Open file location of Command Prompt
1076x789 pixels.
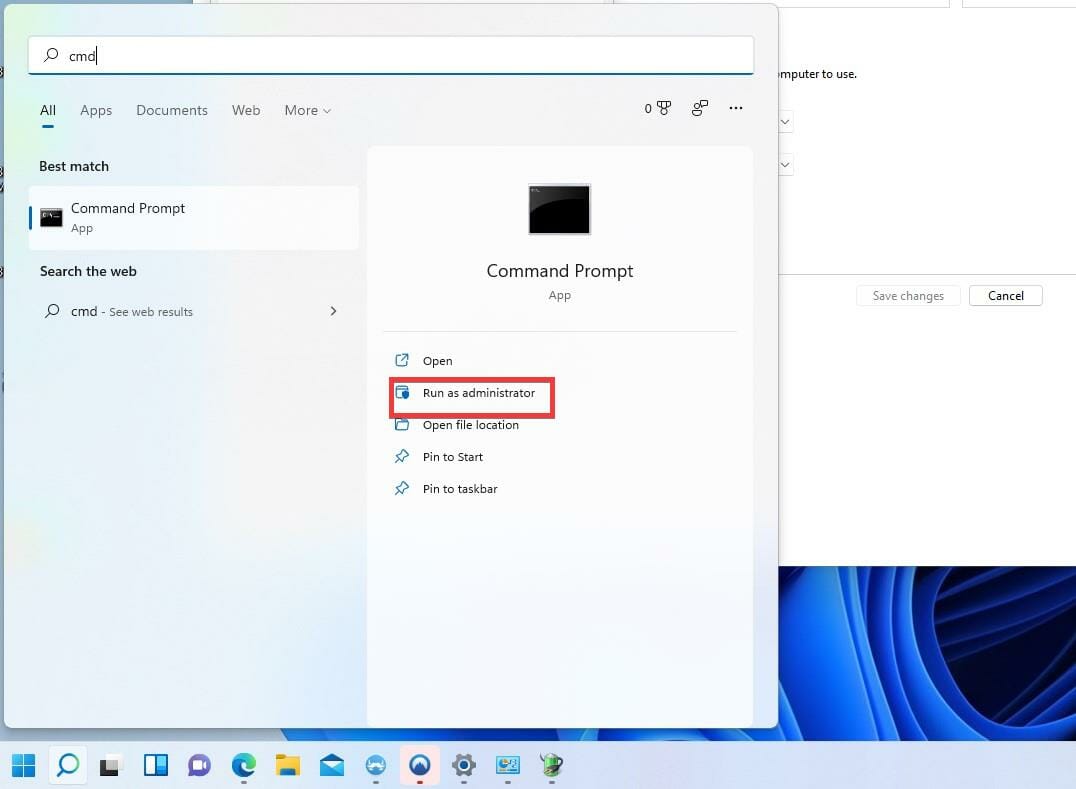pyautogui.click(x=471, y=424)
